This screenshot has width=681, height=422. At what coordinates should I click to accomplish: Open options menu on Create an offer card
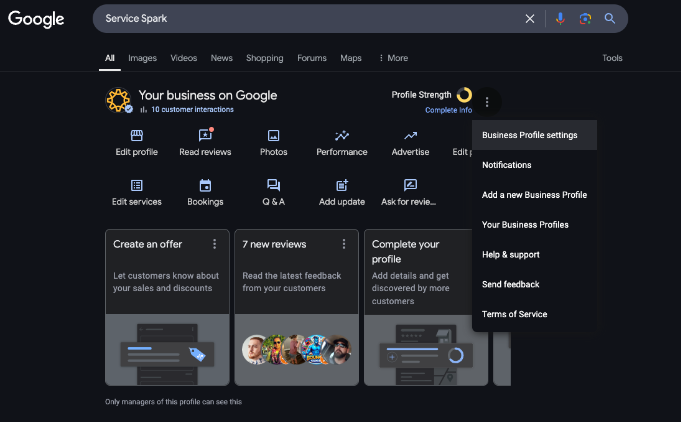point(214,244)
